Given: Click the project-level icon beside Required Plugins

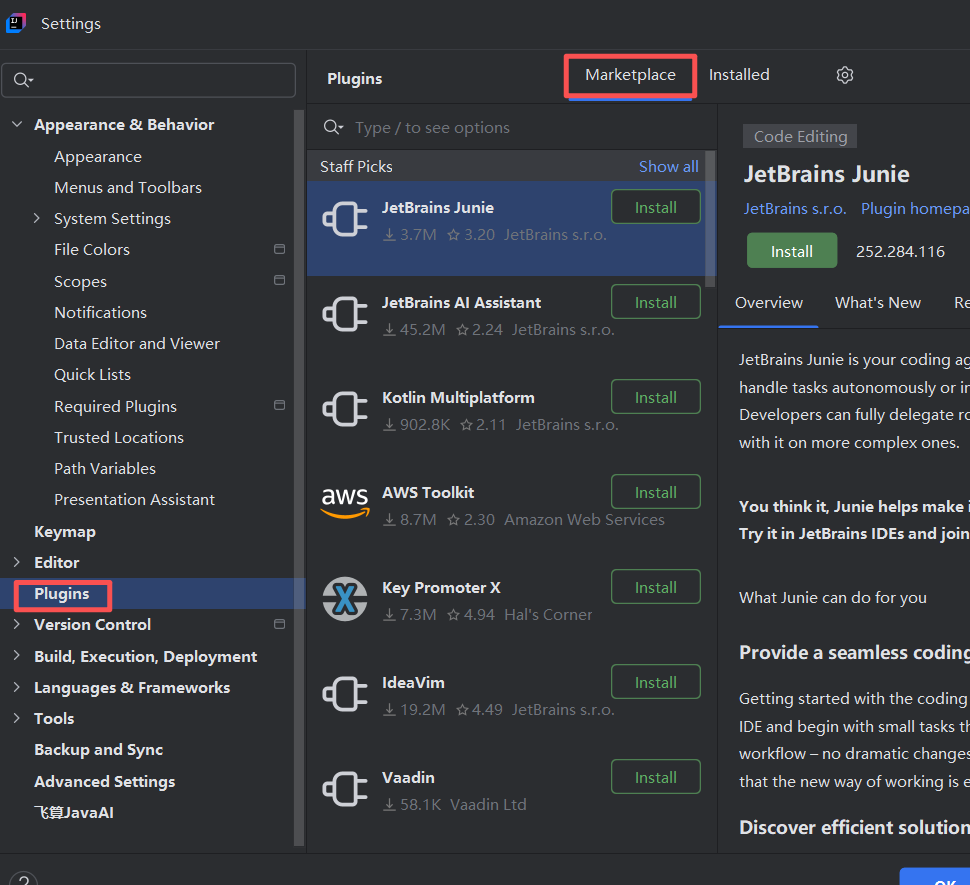Looking at the screenshot, I should tap(280, 405).
